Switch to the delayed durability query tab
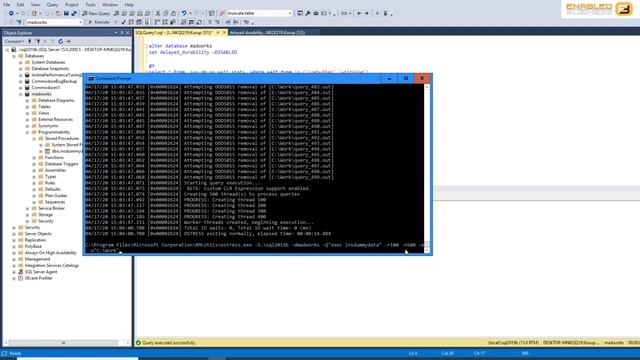Viewport: 640px width, 360px height. 267,32
